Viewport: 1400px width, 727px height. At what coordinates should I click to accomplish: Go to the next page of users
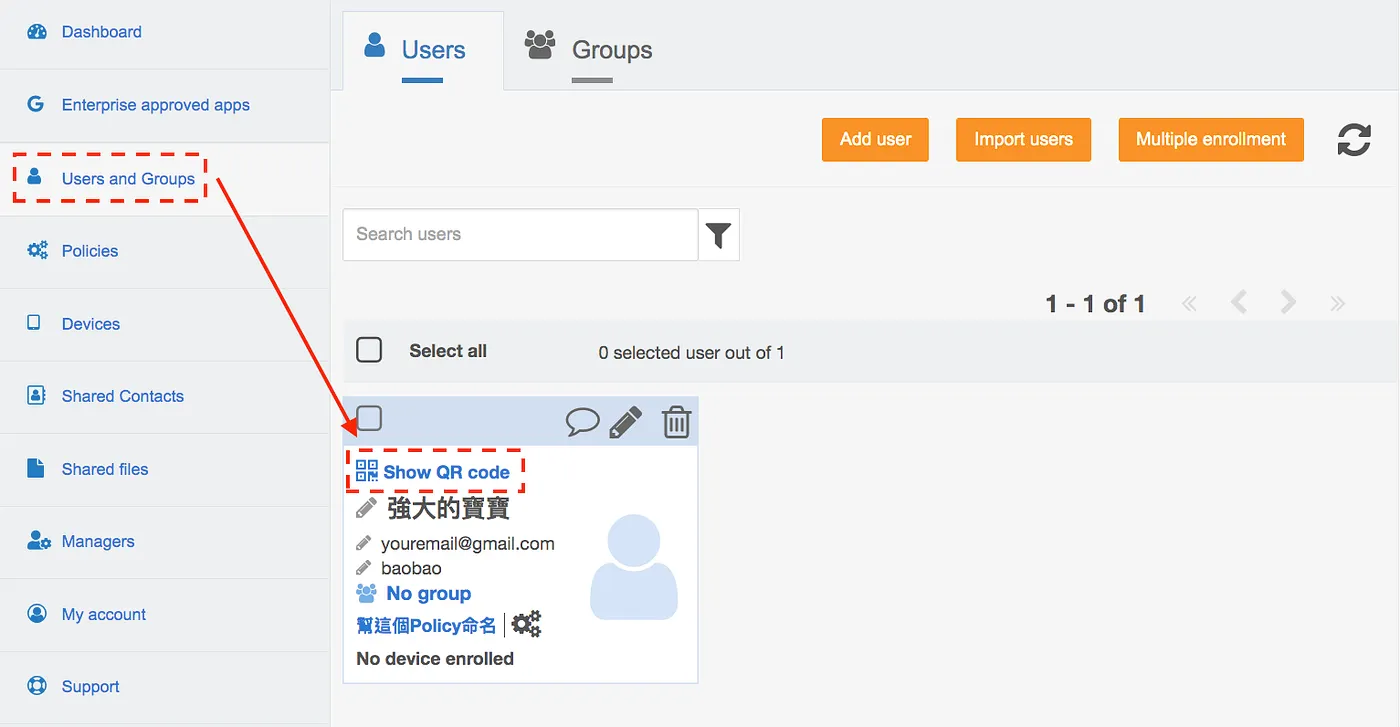(1288, 302)
